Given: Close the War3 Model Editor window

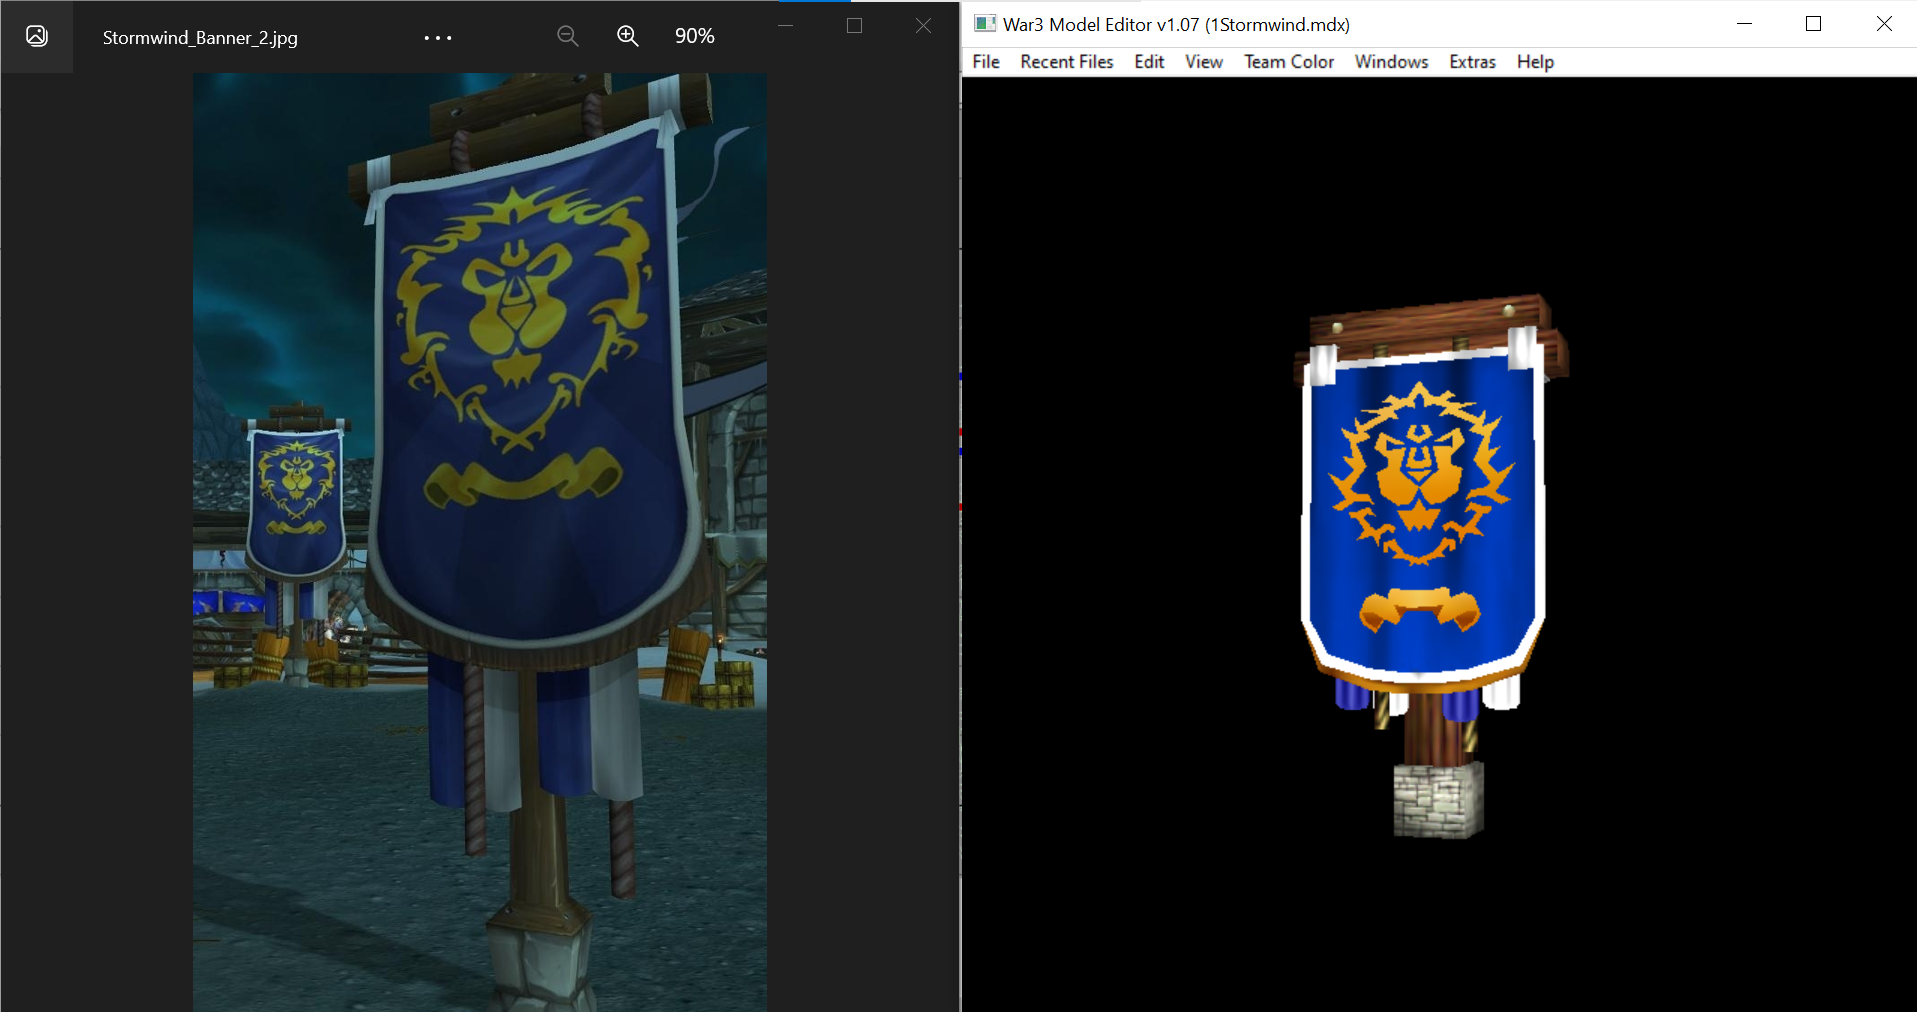Looking at the screenshot, I should click(x=1884, y=24).
